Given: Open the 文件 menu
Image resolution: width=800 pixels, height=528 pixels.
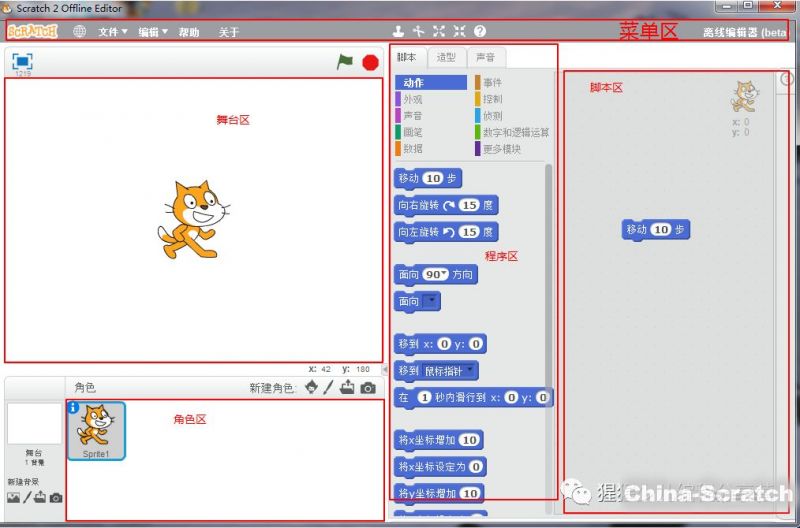Looking at the screenshot, I should point(112,32).
